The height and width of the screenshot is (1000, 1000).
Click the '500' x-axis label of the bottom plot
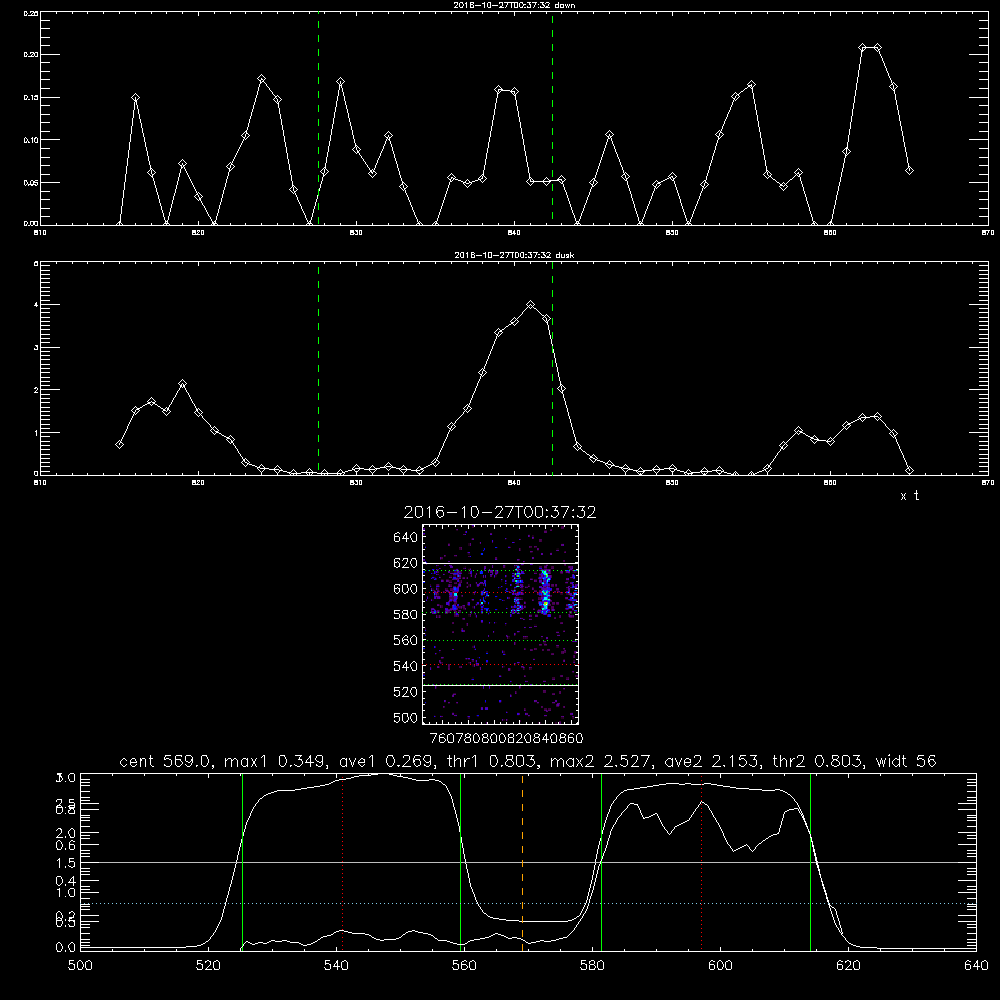pyautogui.click(x=80, y=966)
